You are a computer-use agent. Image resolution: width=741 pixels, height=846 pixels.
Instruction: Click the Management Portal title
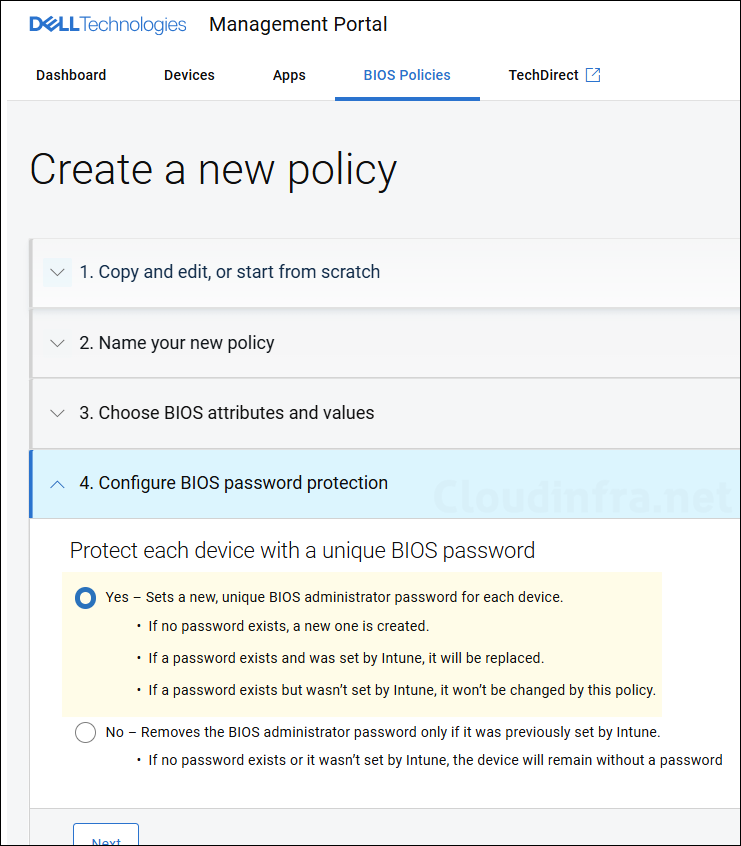[x=298, y=25]
